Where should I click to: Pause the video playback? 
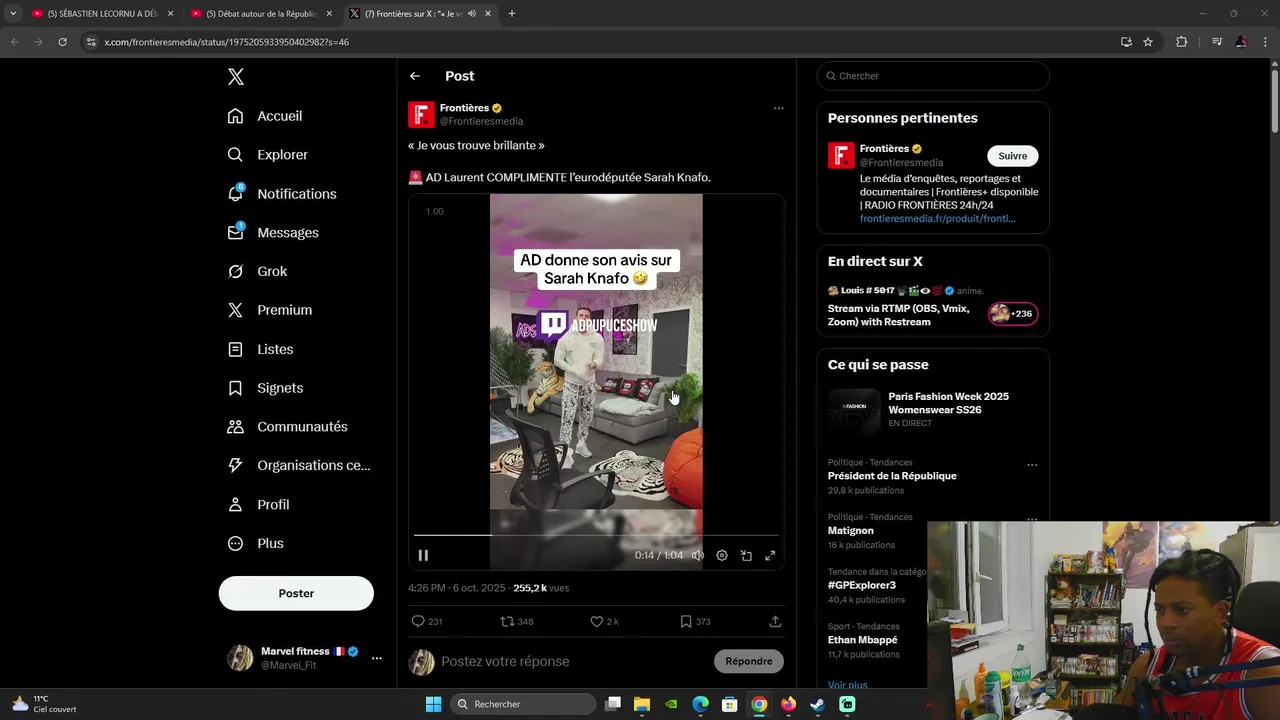click(423, 555)
